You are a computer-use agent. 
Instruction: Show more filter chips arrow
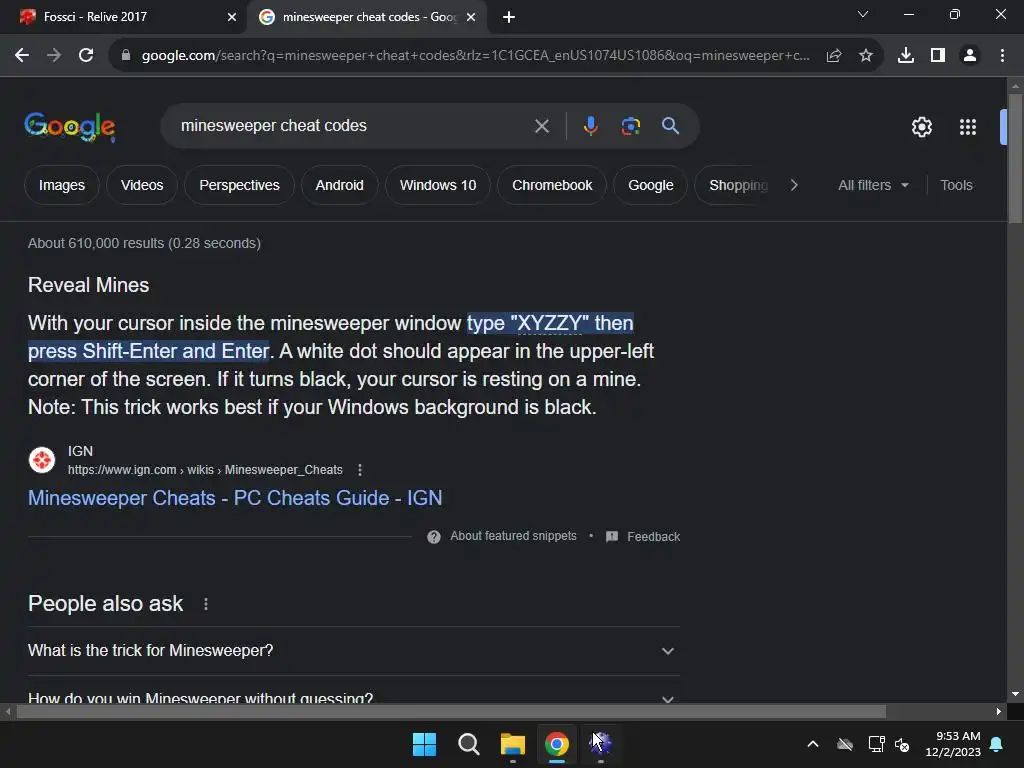(x=793, y=185)
